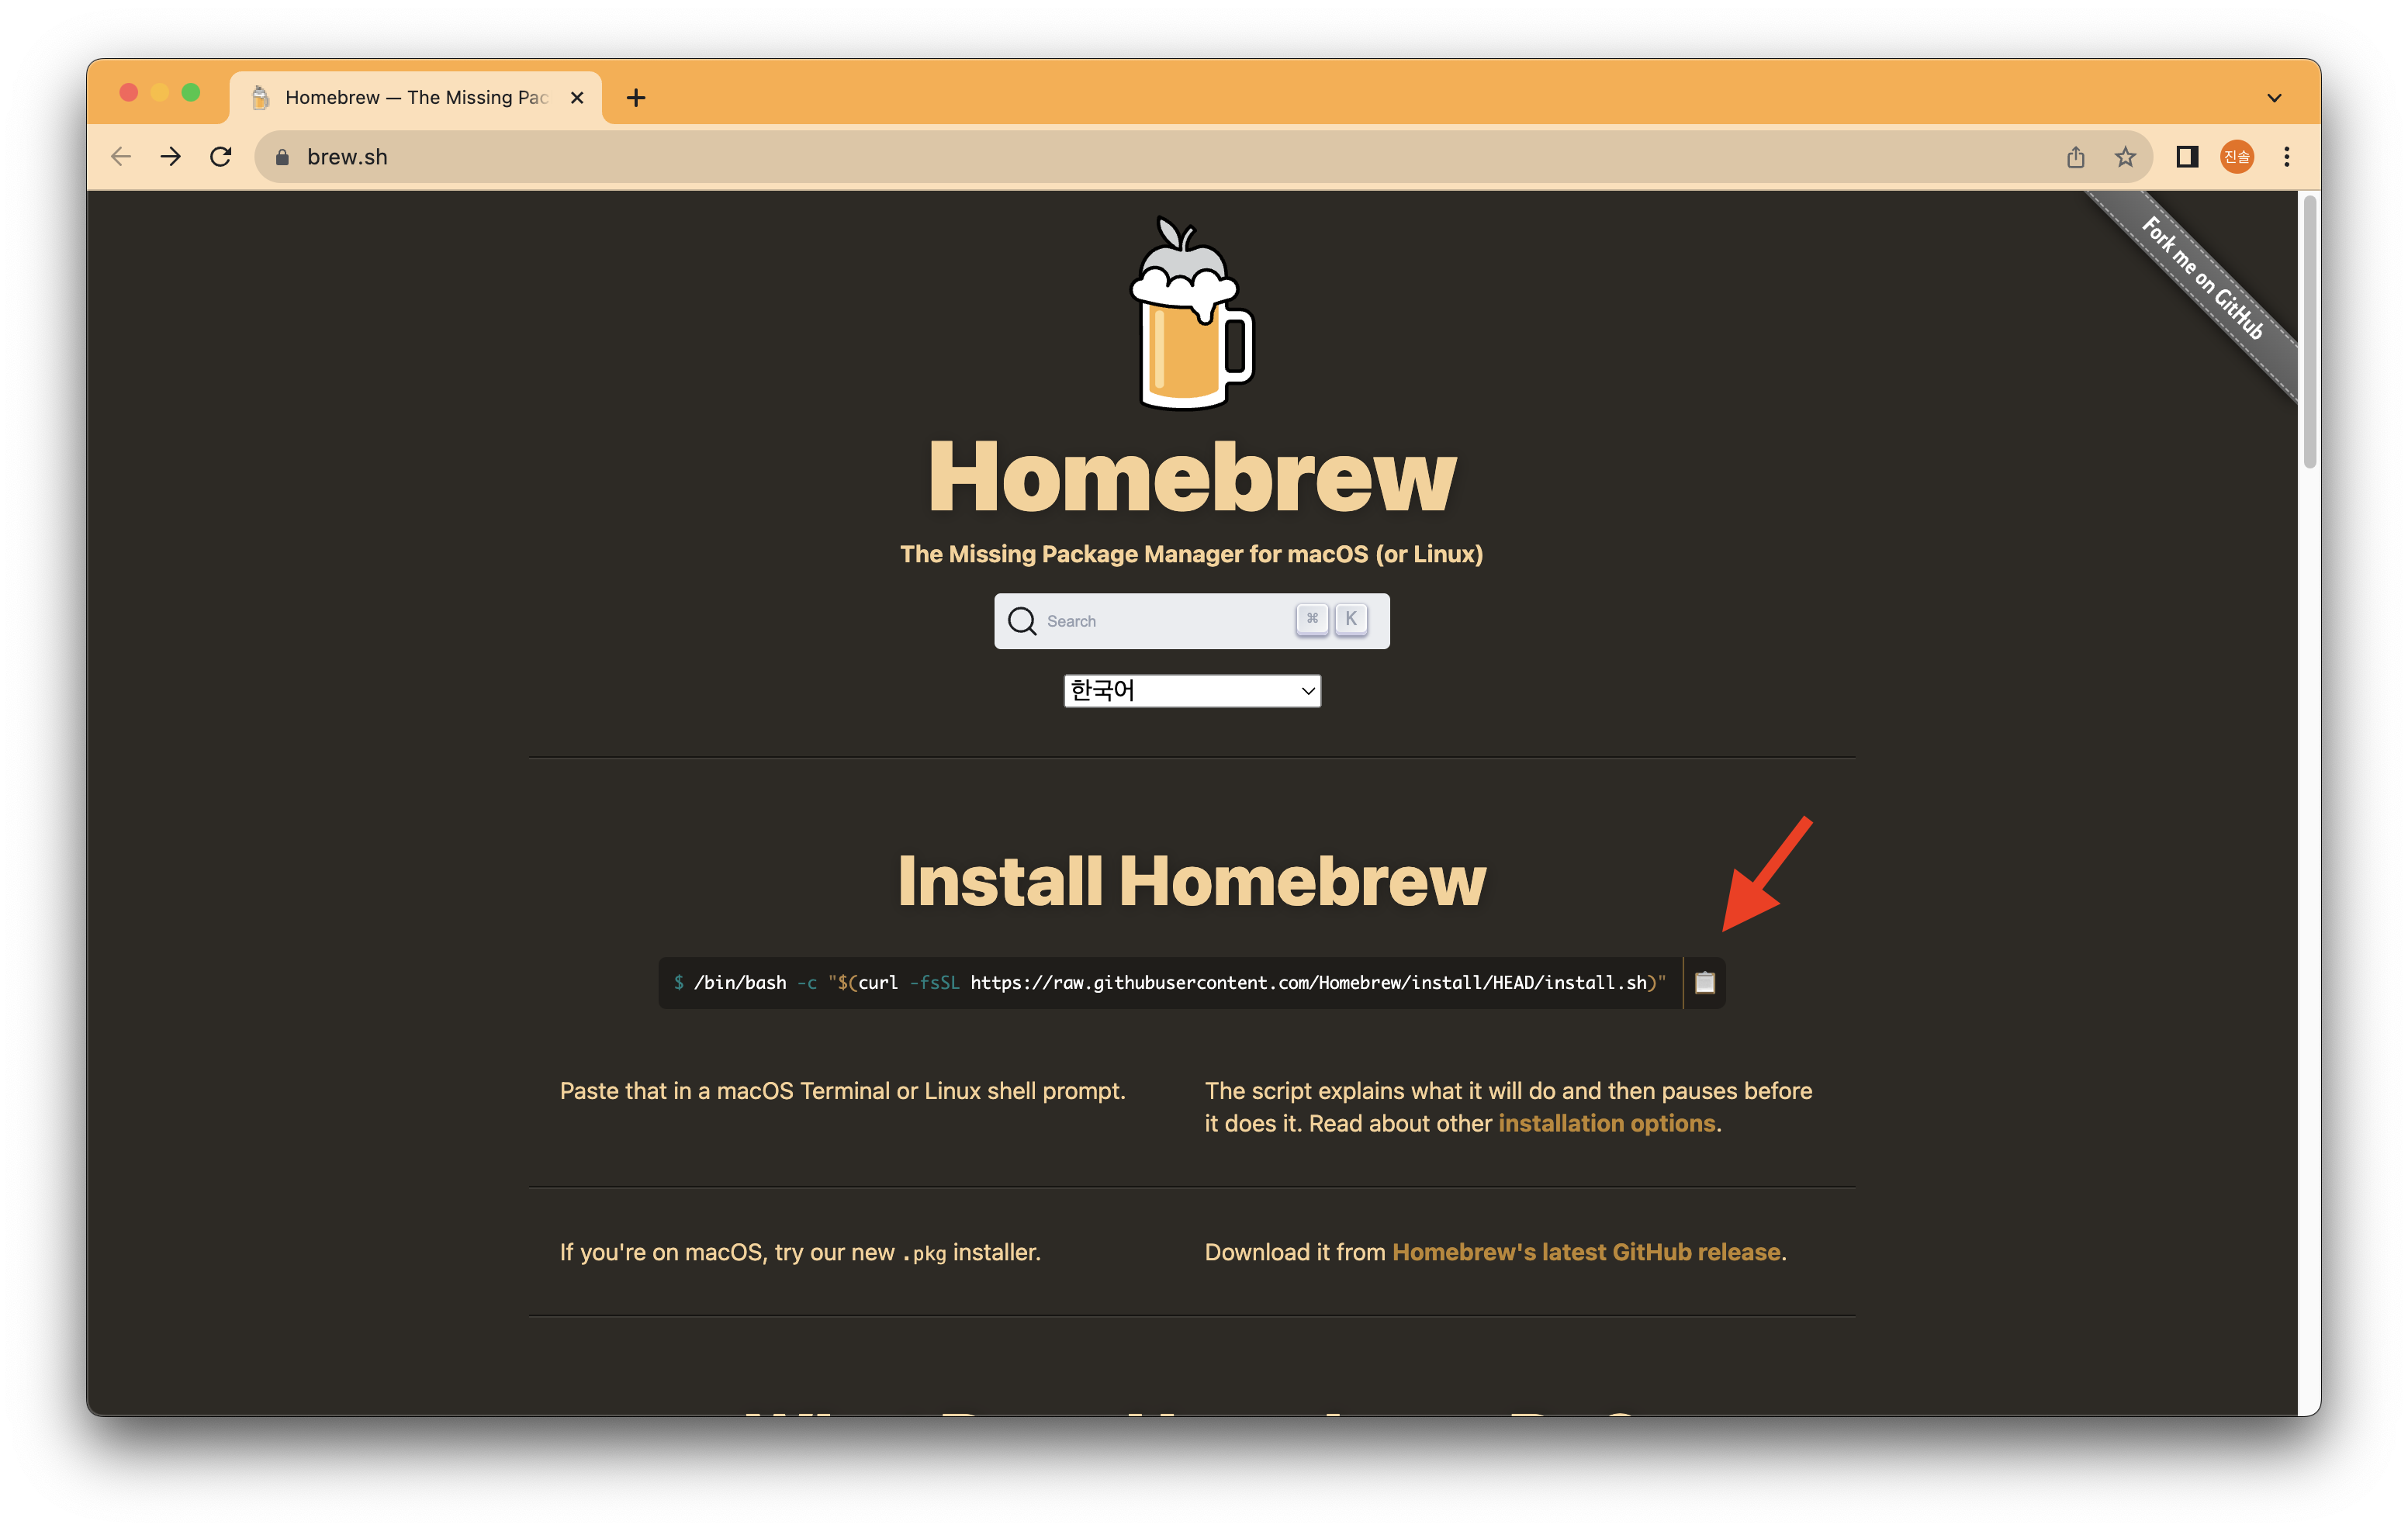Open the orange profile avatar

click(2237, 156)
